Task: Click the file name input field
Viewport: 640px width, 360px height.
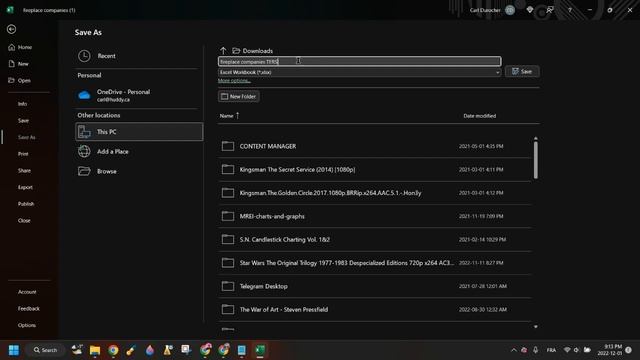Action: 359,62
